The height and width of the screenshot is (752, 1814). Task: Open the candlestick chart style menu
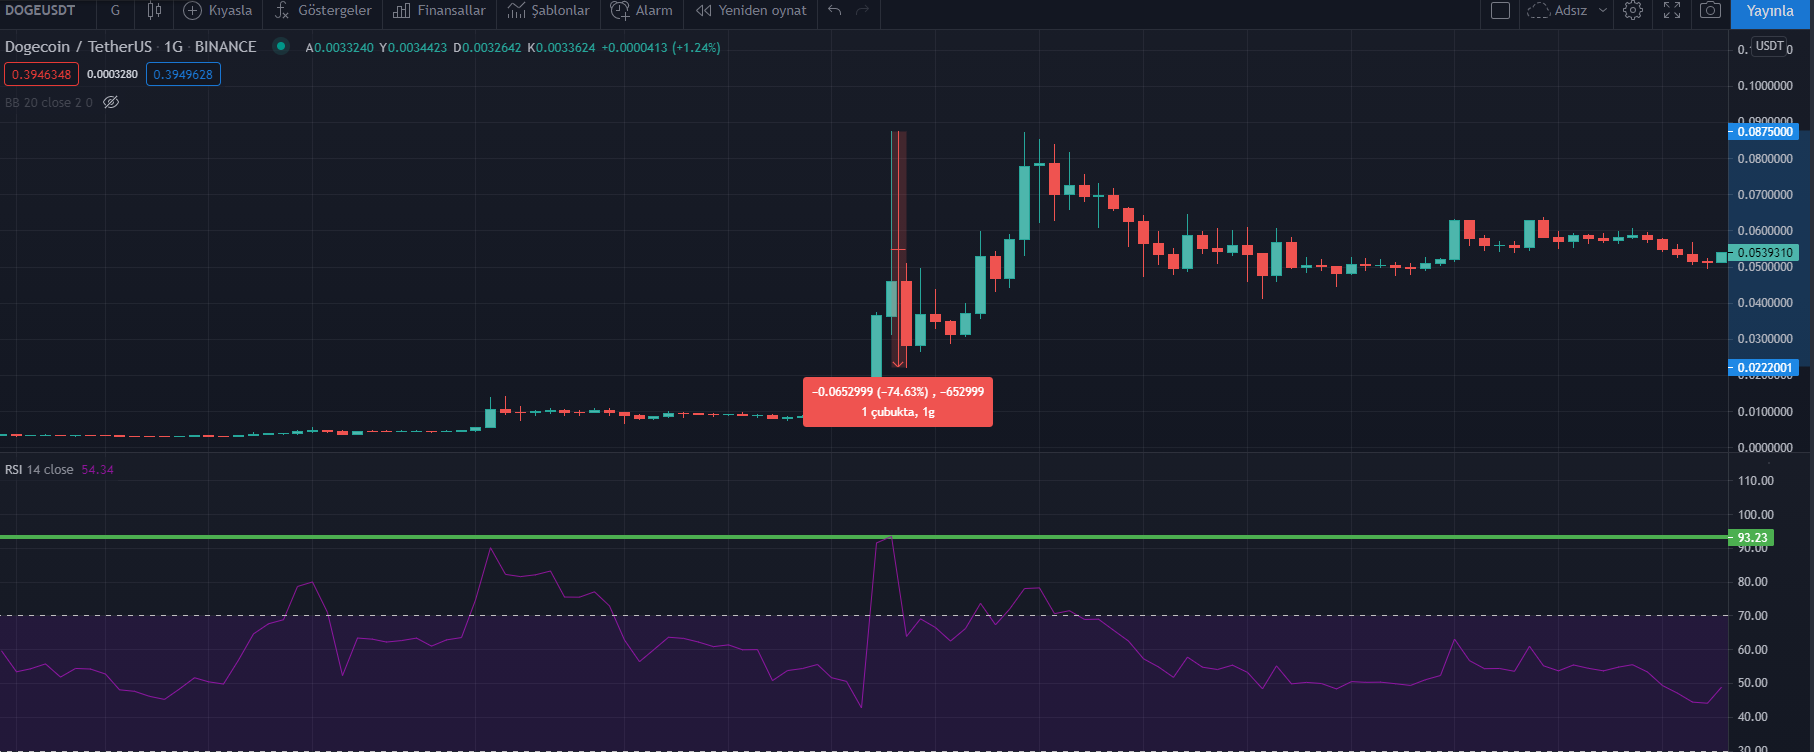pyautogui.click(x=154, y=11)
